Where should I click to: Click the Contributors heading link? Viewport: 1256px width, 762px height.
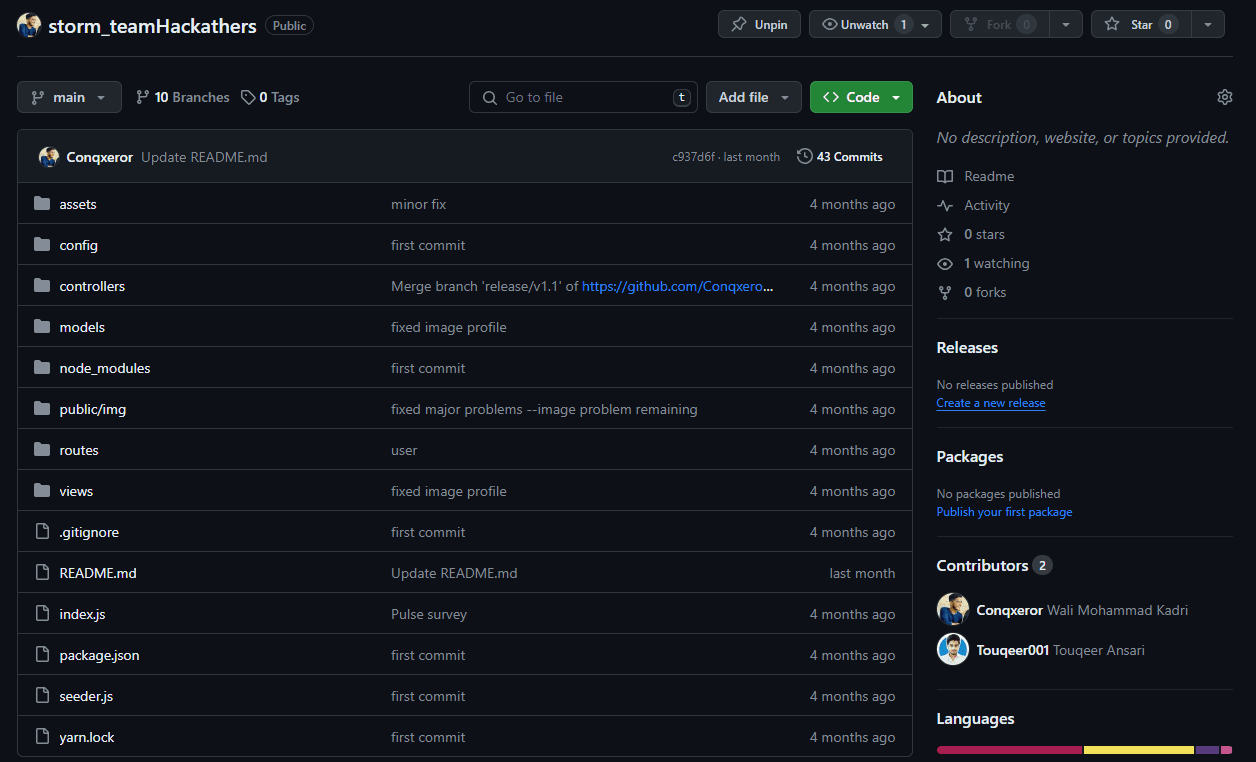pyautogui.click(x=994, y=565)
